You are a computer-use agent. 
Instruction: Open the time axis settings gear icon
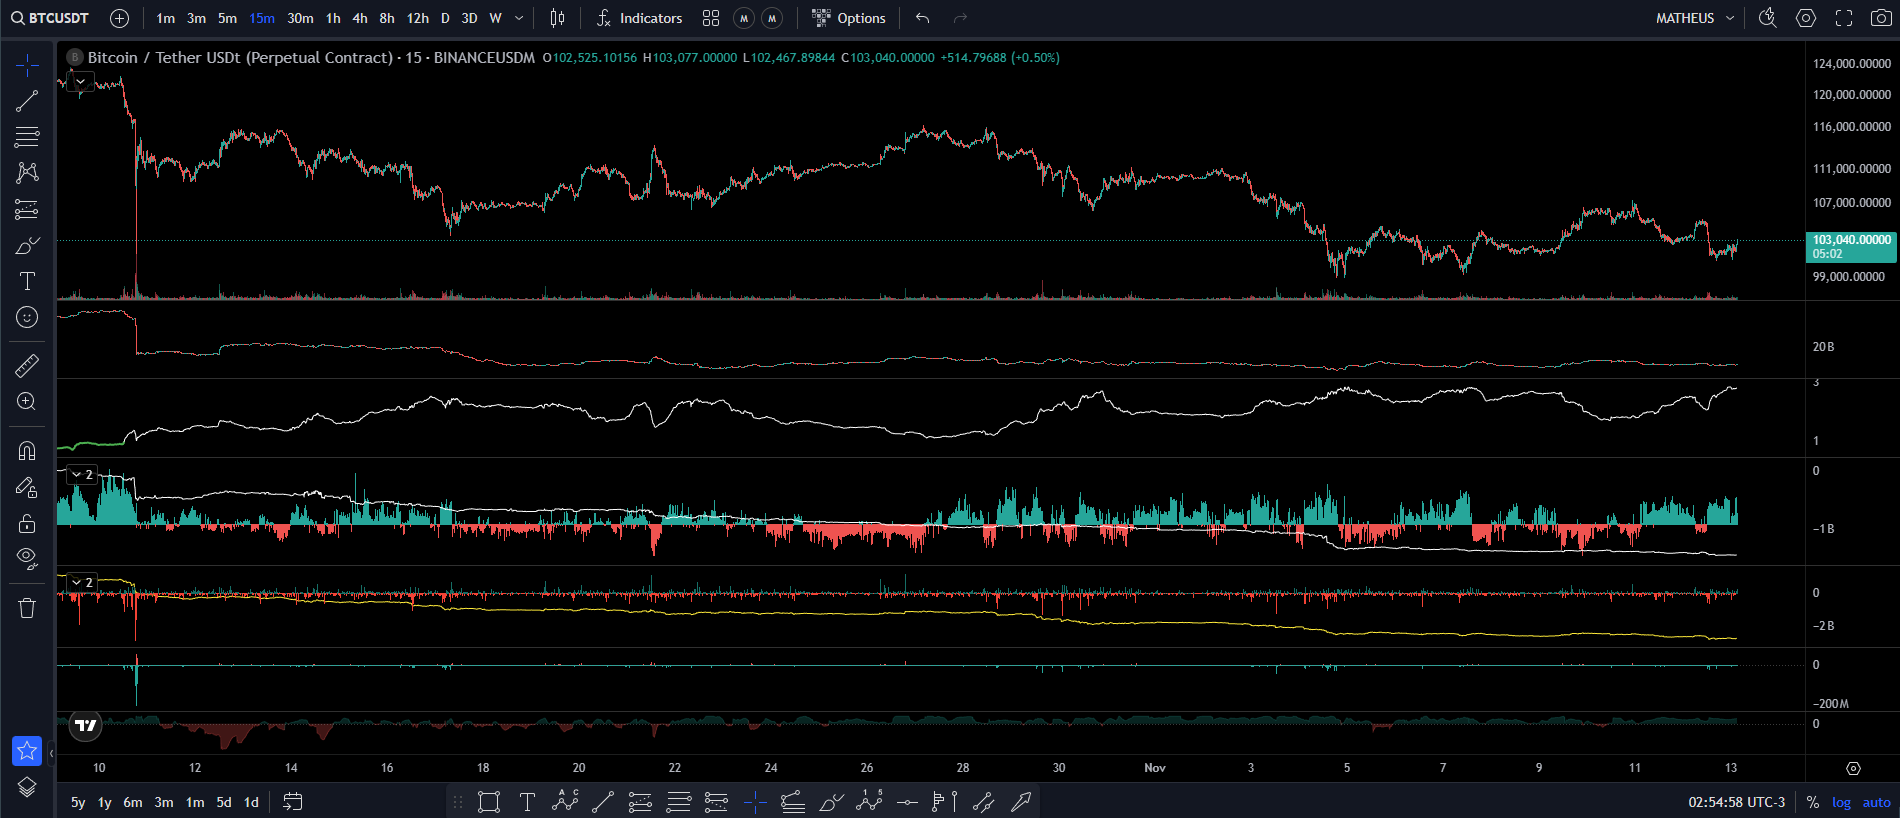coord(1853,768)
